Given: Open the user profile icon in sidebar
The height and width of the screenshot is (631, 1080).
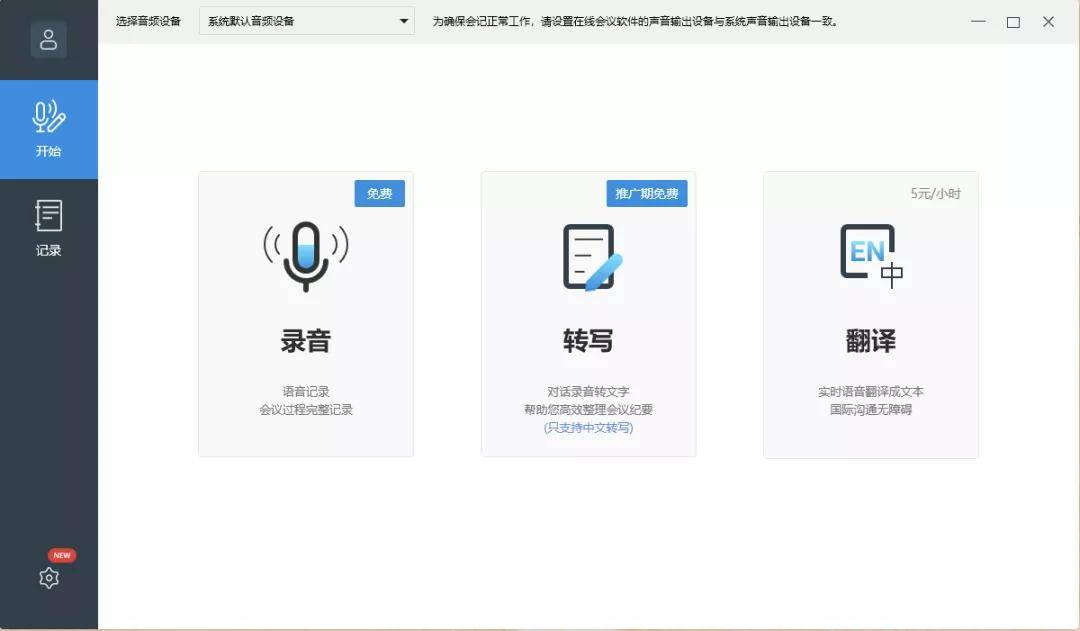Looking at the screenshot, I should 48,38.
